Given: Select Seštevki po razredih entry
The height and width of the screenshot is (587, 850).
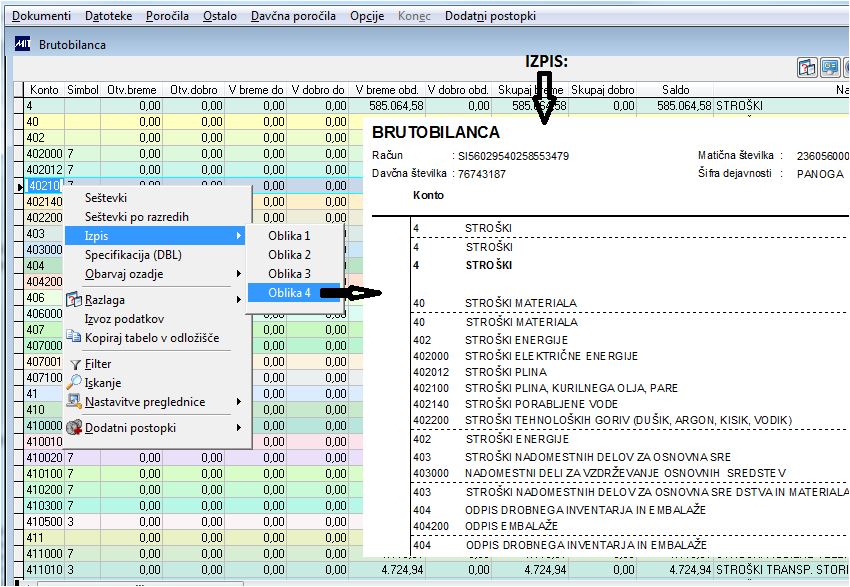Looking at the screenshot, I should pyautogui.click(x=137, y=217).
